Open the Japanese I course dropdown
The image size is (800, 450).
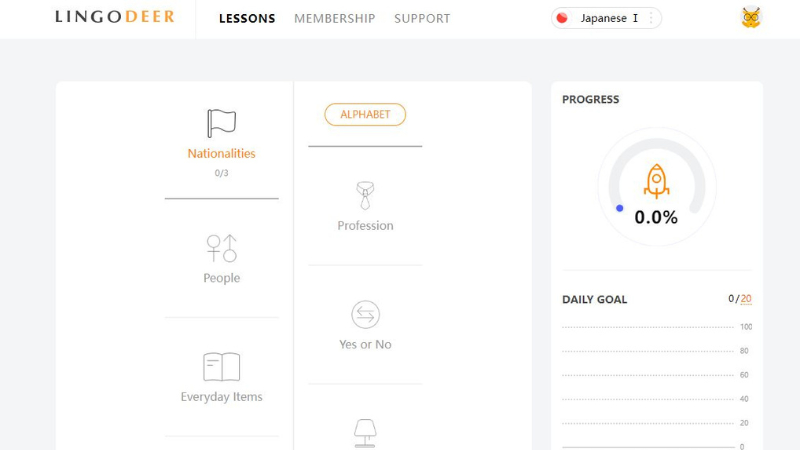pos(606,18)
